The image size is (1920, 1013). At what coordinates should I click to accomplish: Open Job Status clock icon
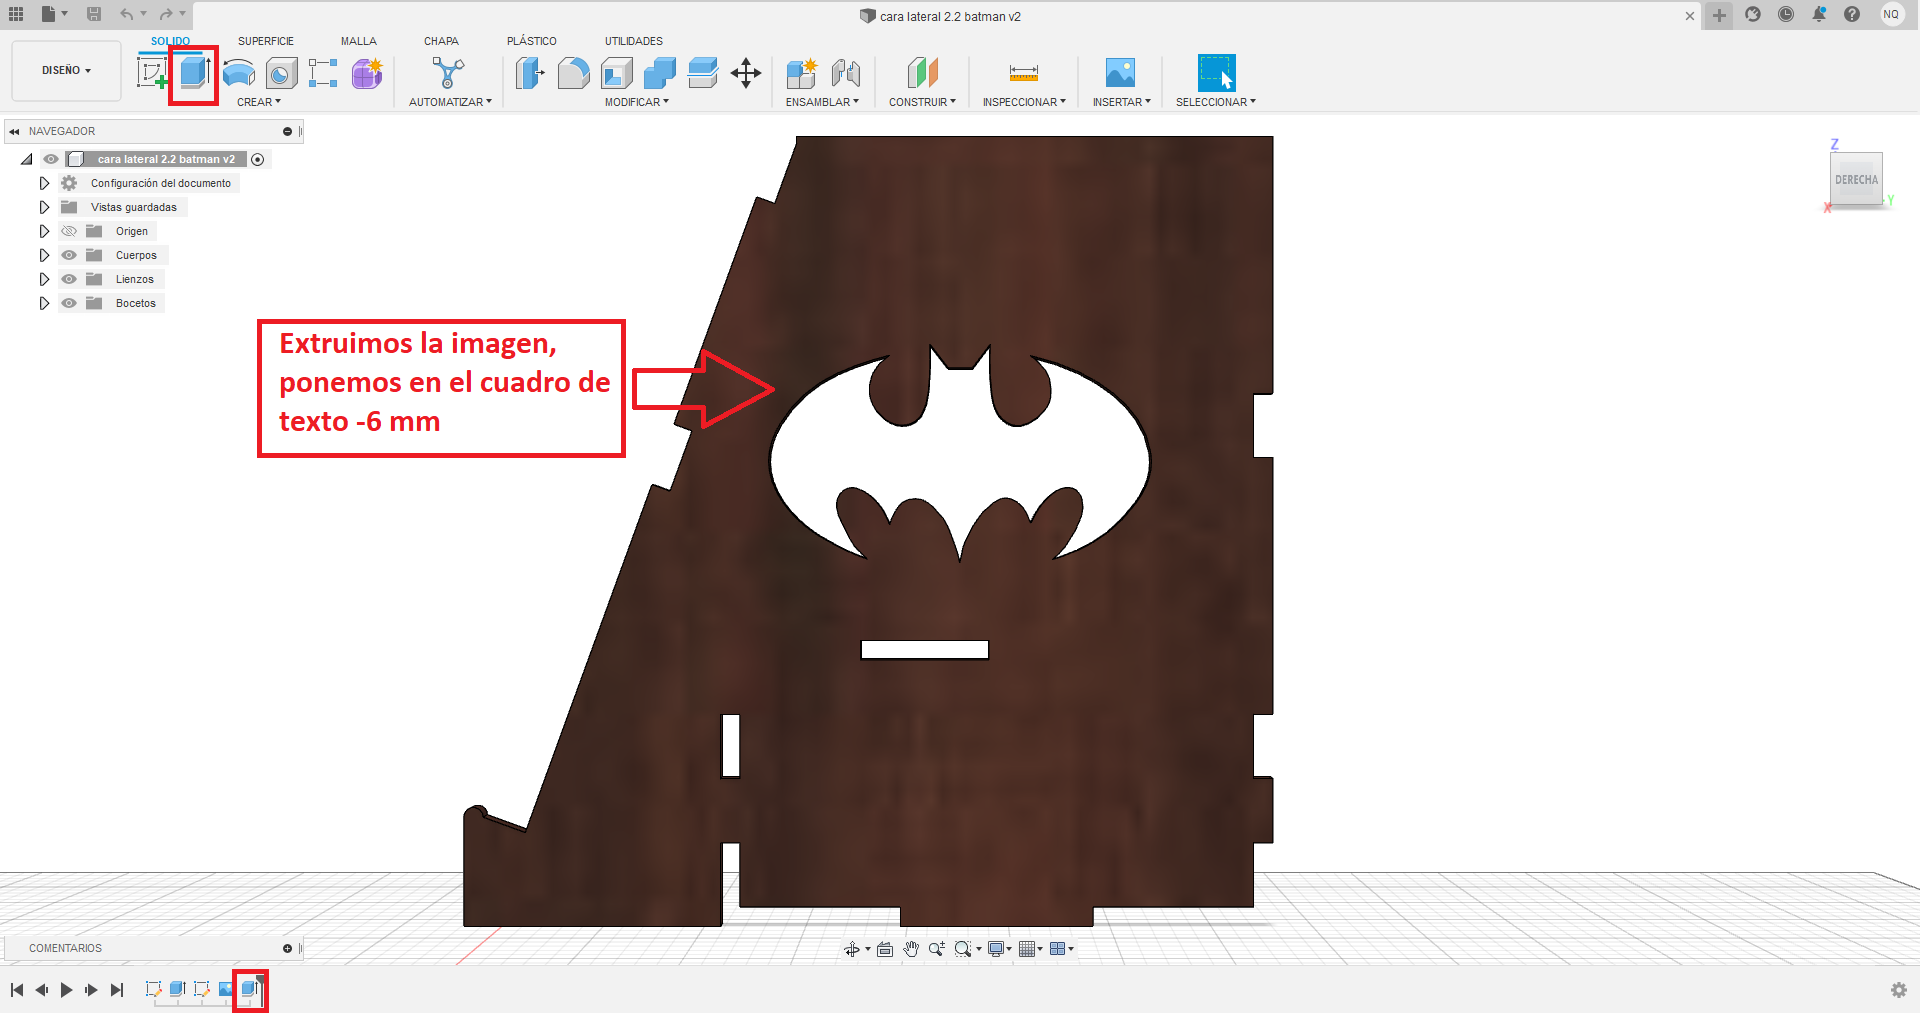(1786, 14)
